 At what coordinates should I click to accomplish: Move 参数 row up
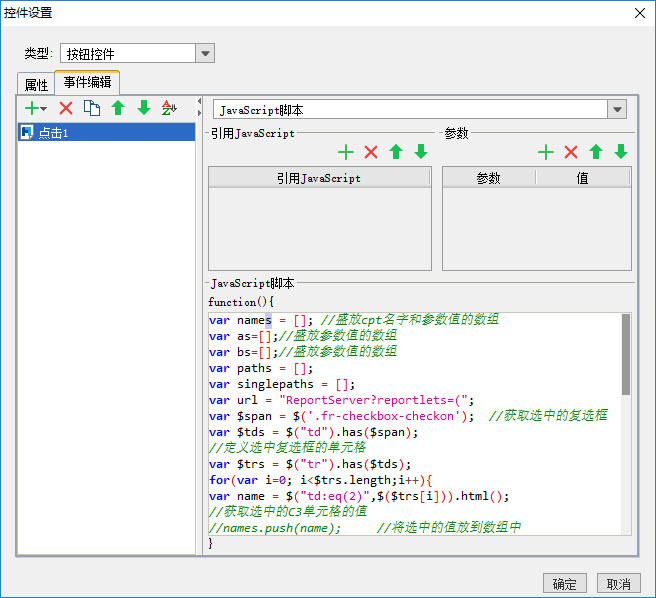[x=596, y=152]
